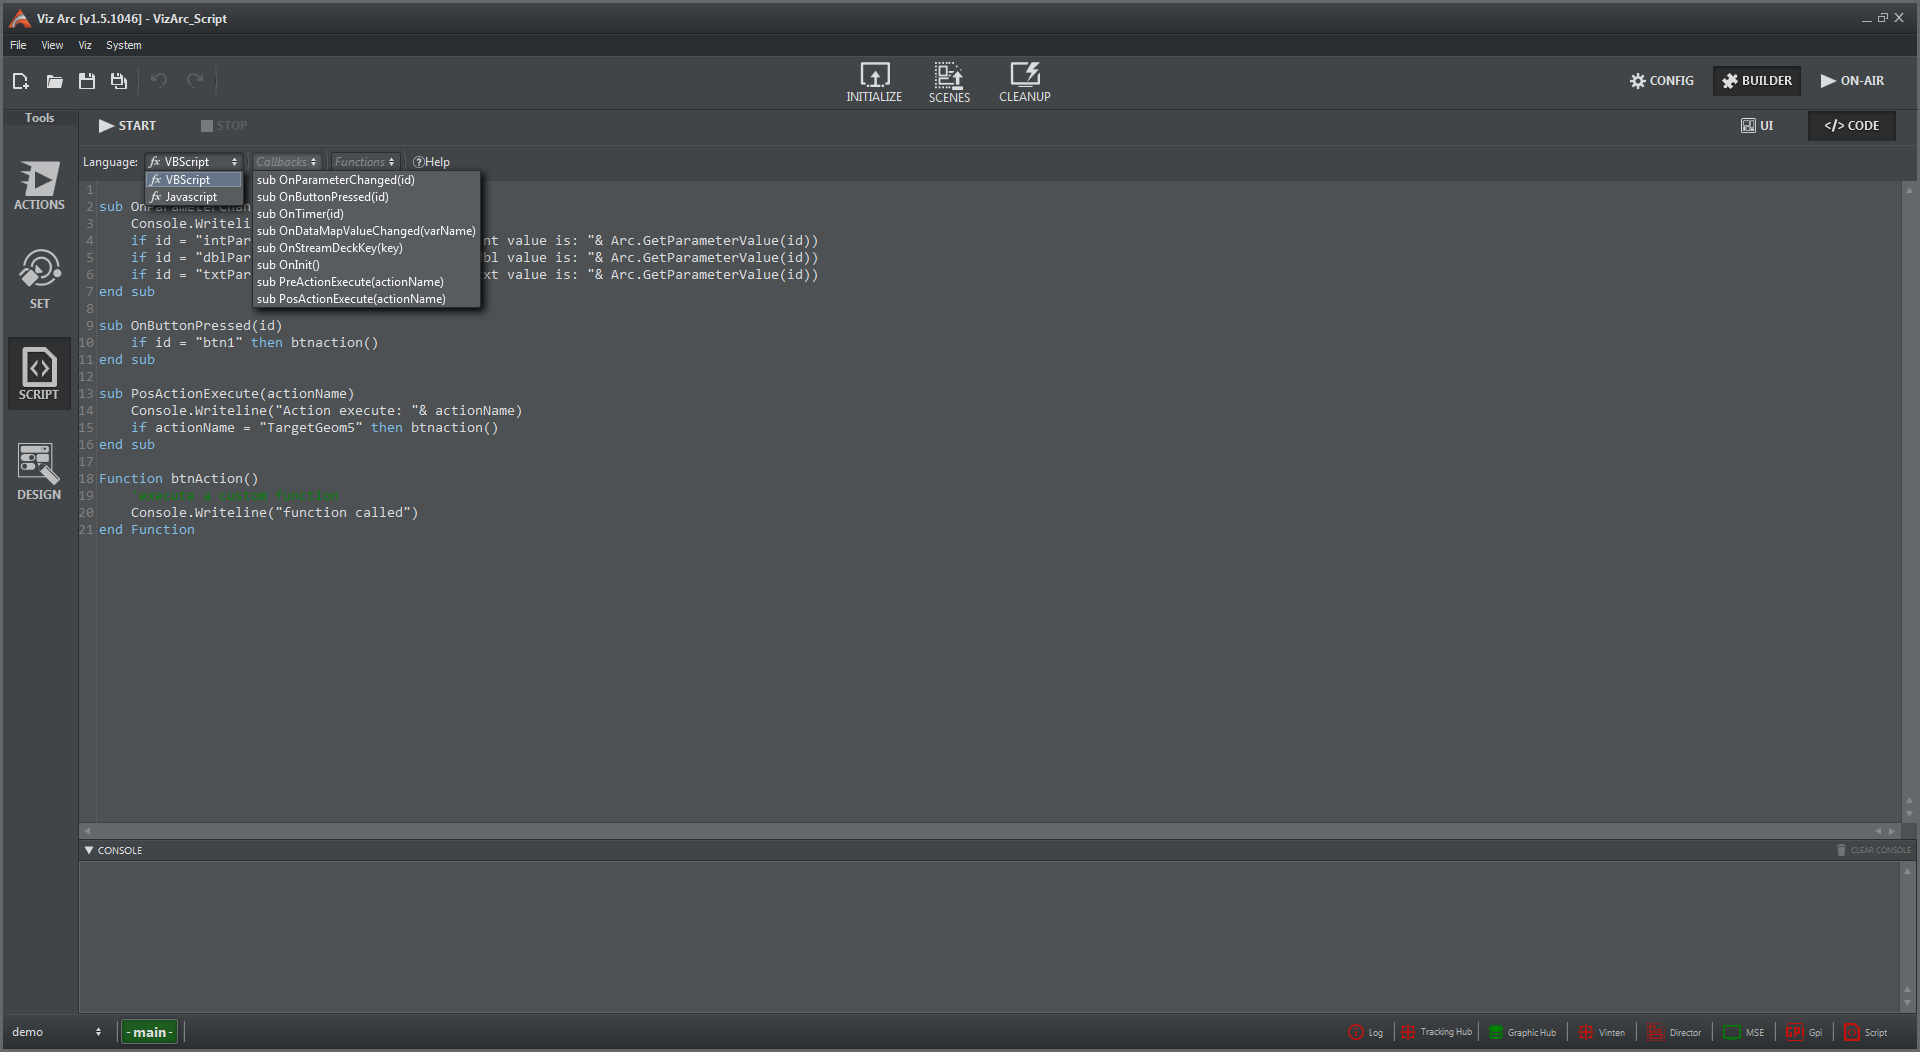Screen dimensions: 1920x1052
Task: Open the SET tracking panel
Action: [39, 280]
